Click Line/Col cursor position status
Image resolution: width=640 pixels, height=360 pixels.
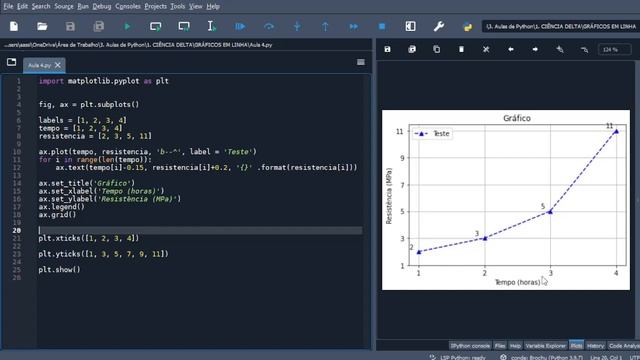607,358
